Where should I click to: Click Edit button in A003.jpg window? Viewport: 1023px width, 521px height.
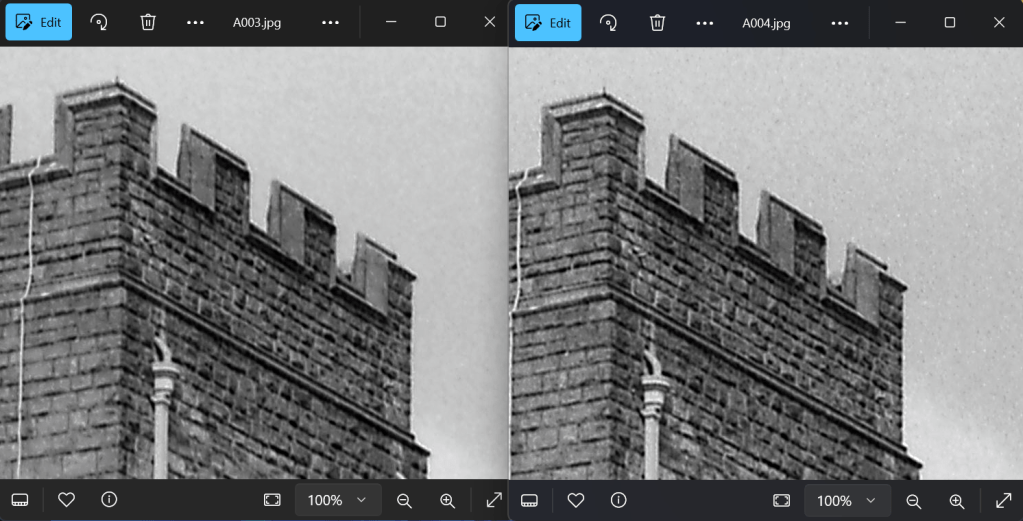39,22
